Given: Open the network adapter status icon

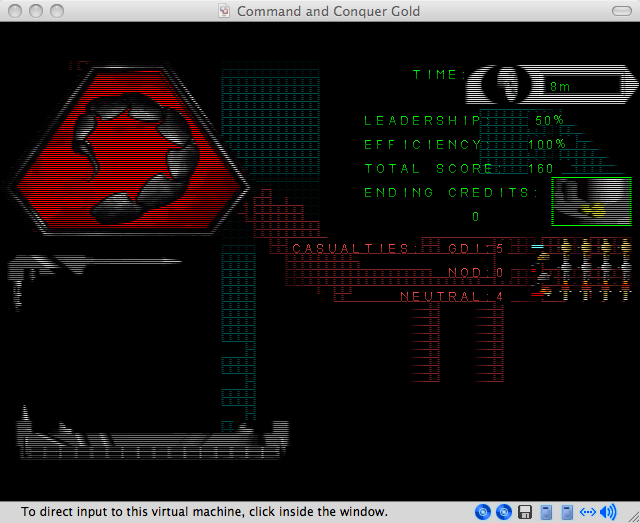Looking at the screenshot, I should coord(588,512).
